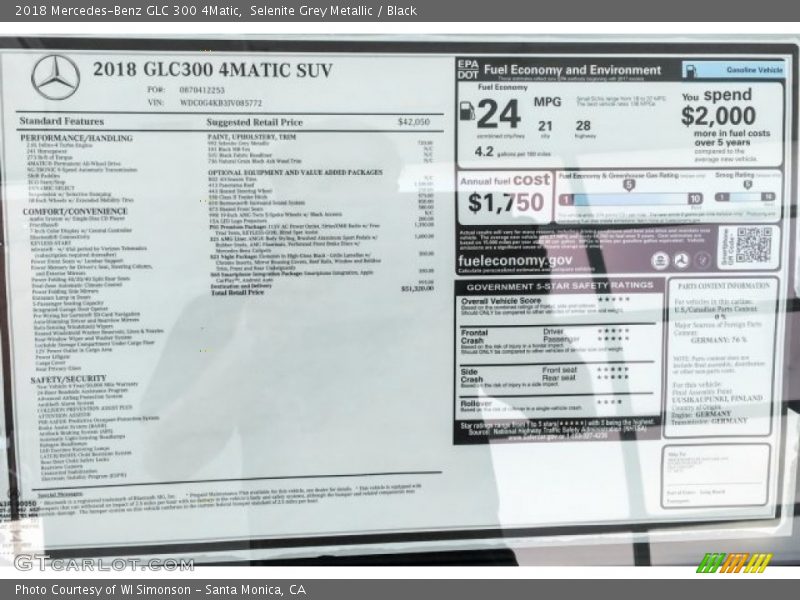
Task: Click the greenhouse gas rating marker 5
Action: coord(629,185)
